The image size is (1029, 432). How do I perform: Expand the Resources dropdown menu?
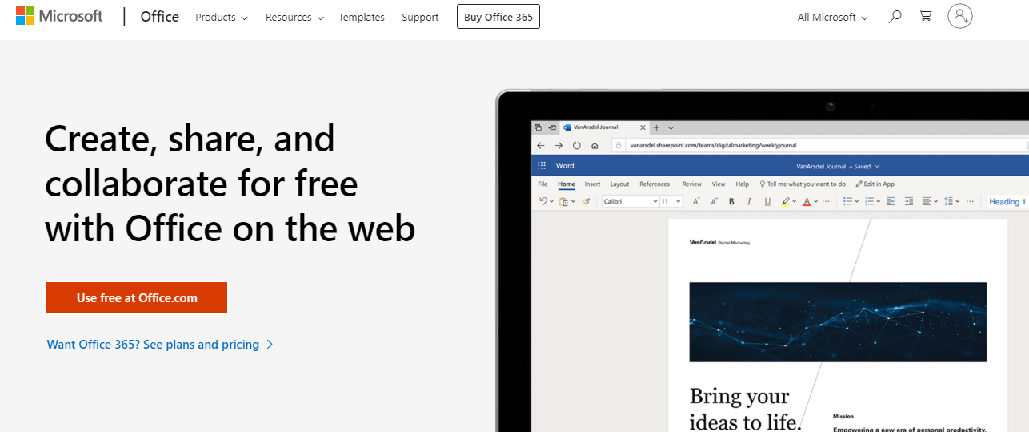coord(295,18)
